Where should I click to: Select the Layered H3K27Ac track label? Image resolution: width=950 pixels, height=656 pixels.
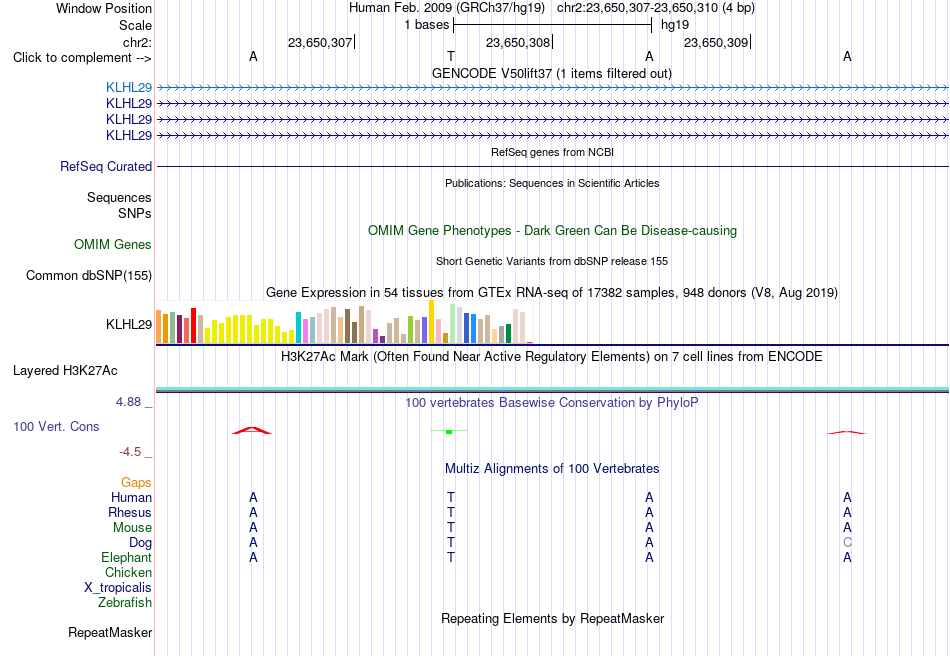click(x=65, y=371)
